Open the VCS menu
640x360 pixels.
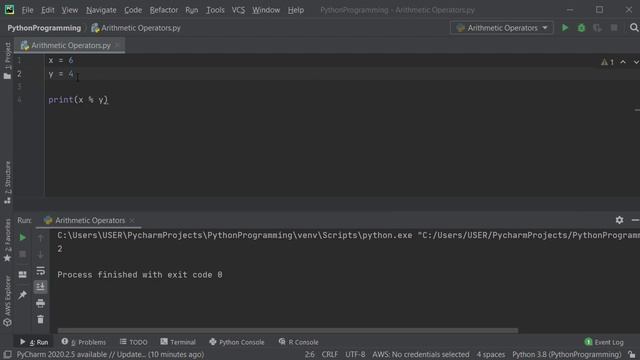[238, 10]
